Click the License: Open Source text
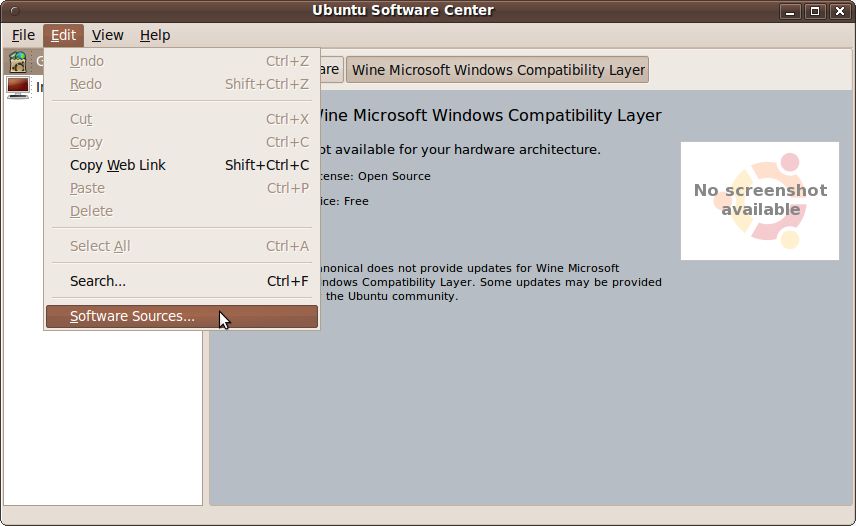Image resolution: width=856 pixels, height=526 pixels. point(375,176)
